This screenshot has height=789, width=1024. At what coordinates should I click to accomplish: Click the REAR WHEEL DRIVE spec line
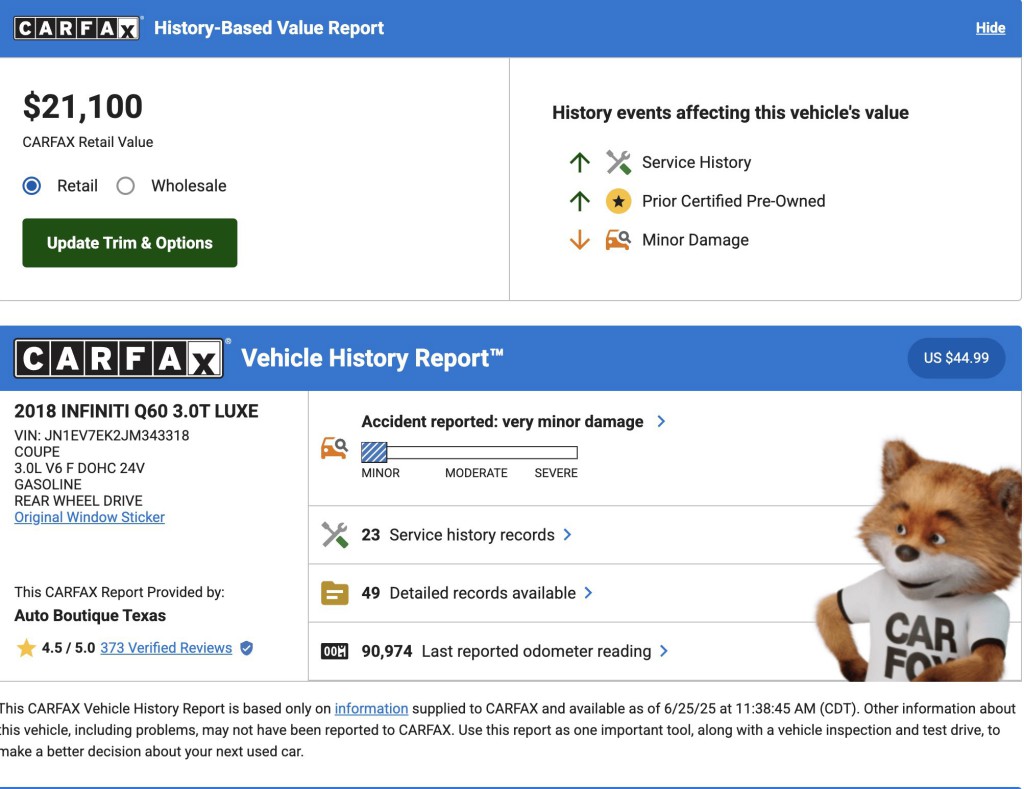point(78,501)
